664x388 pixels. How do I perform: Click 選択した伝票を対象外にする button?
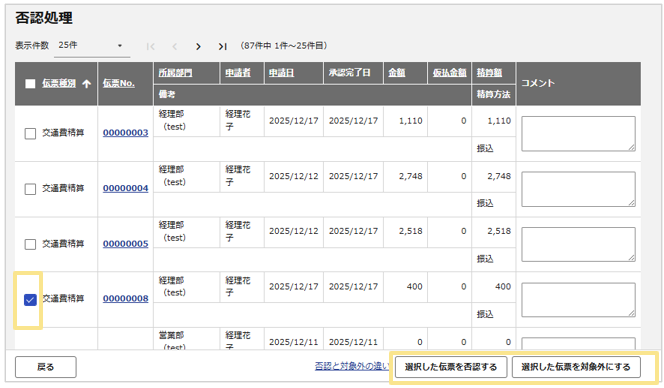pyautogui.click(x=576, y=367)
